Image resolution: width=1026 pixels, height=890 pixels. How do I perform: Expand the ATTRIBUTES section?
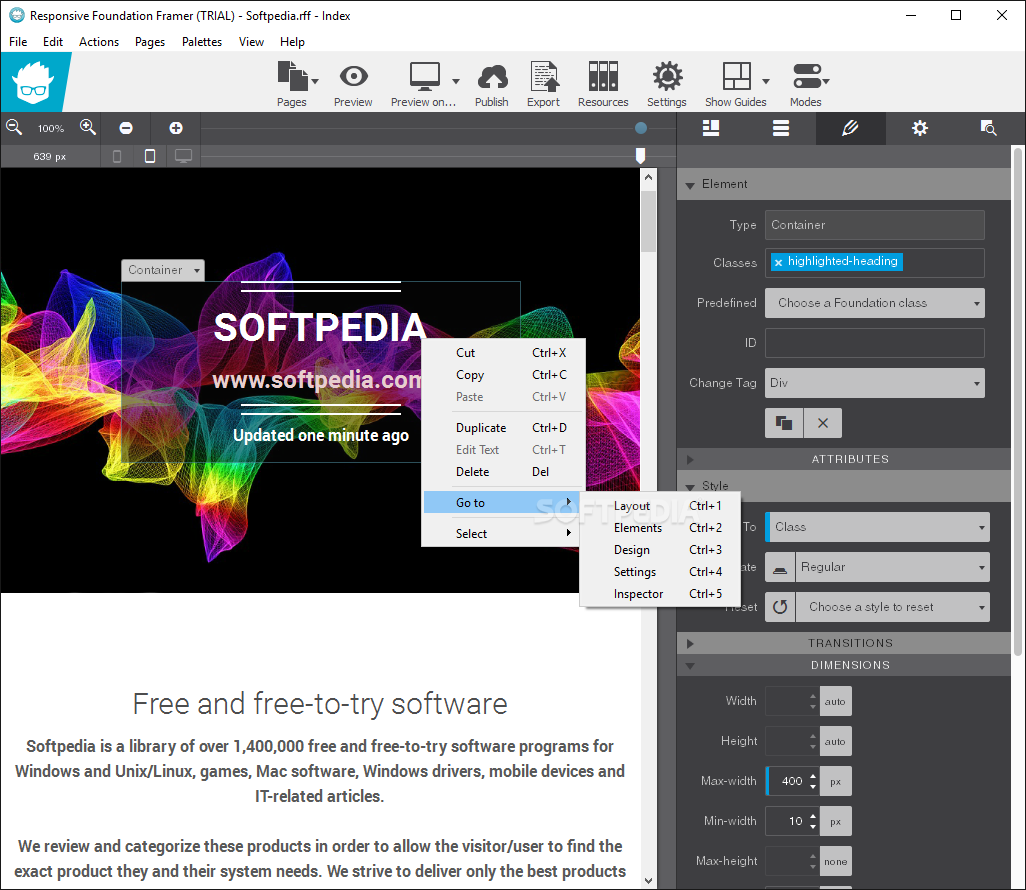[x=690, y=459]
